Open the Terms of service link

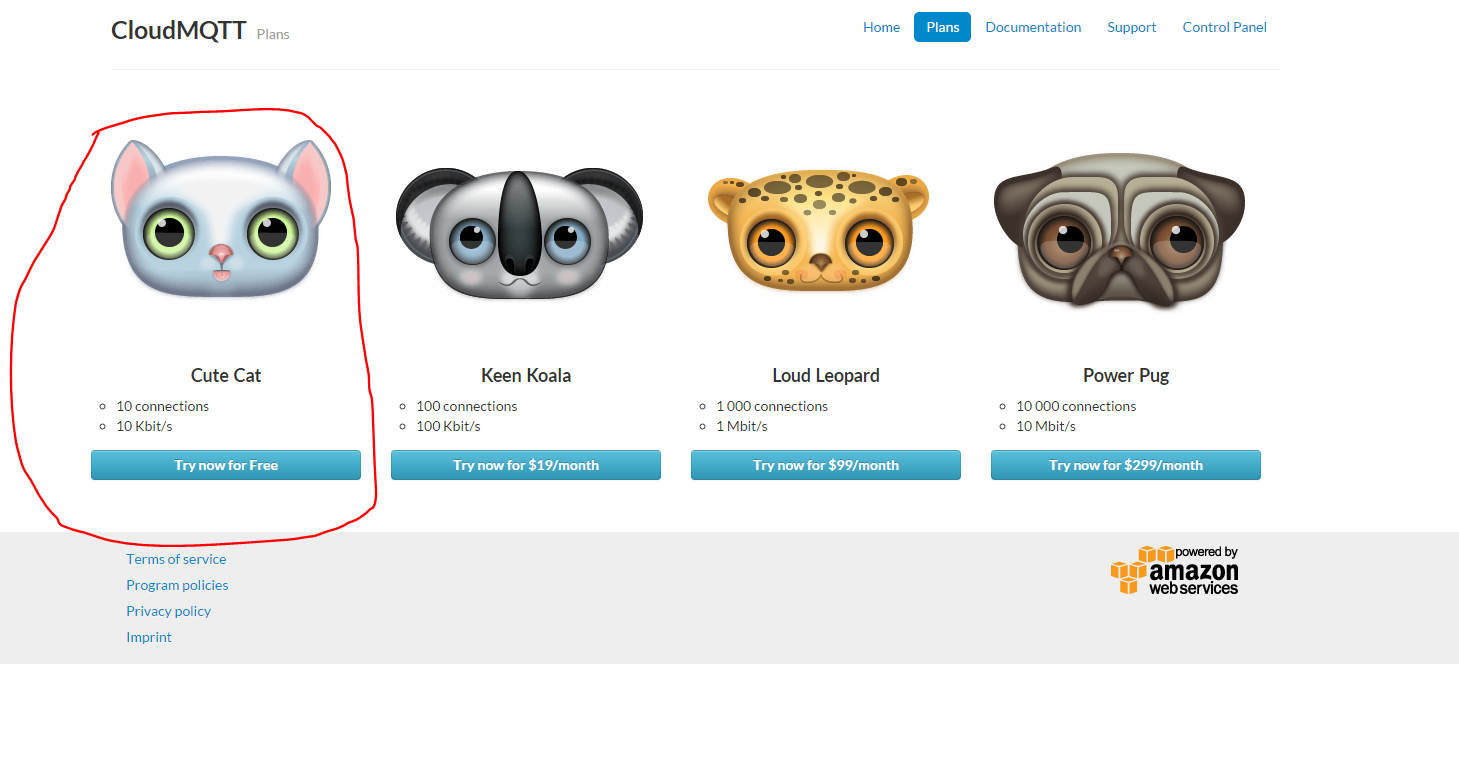tap(176, 559)
